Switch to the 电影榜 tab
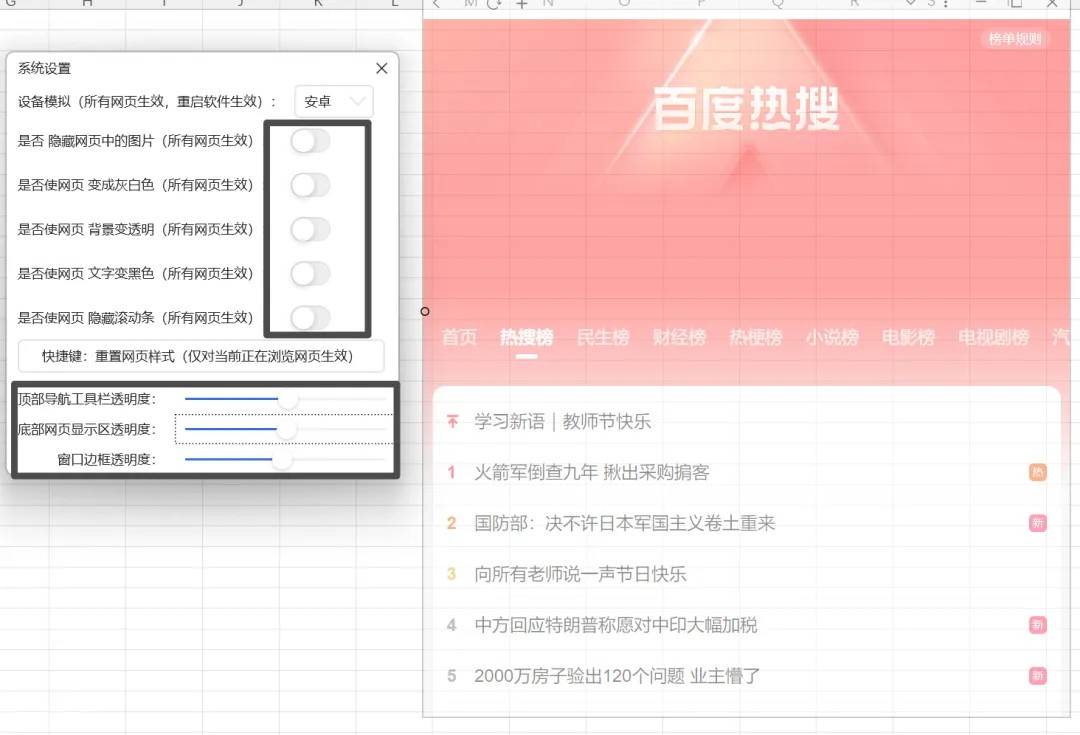 tap(908, 337)
